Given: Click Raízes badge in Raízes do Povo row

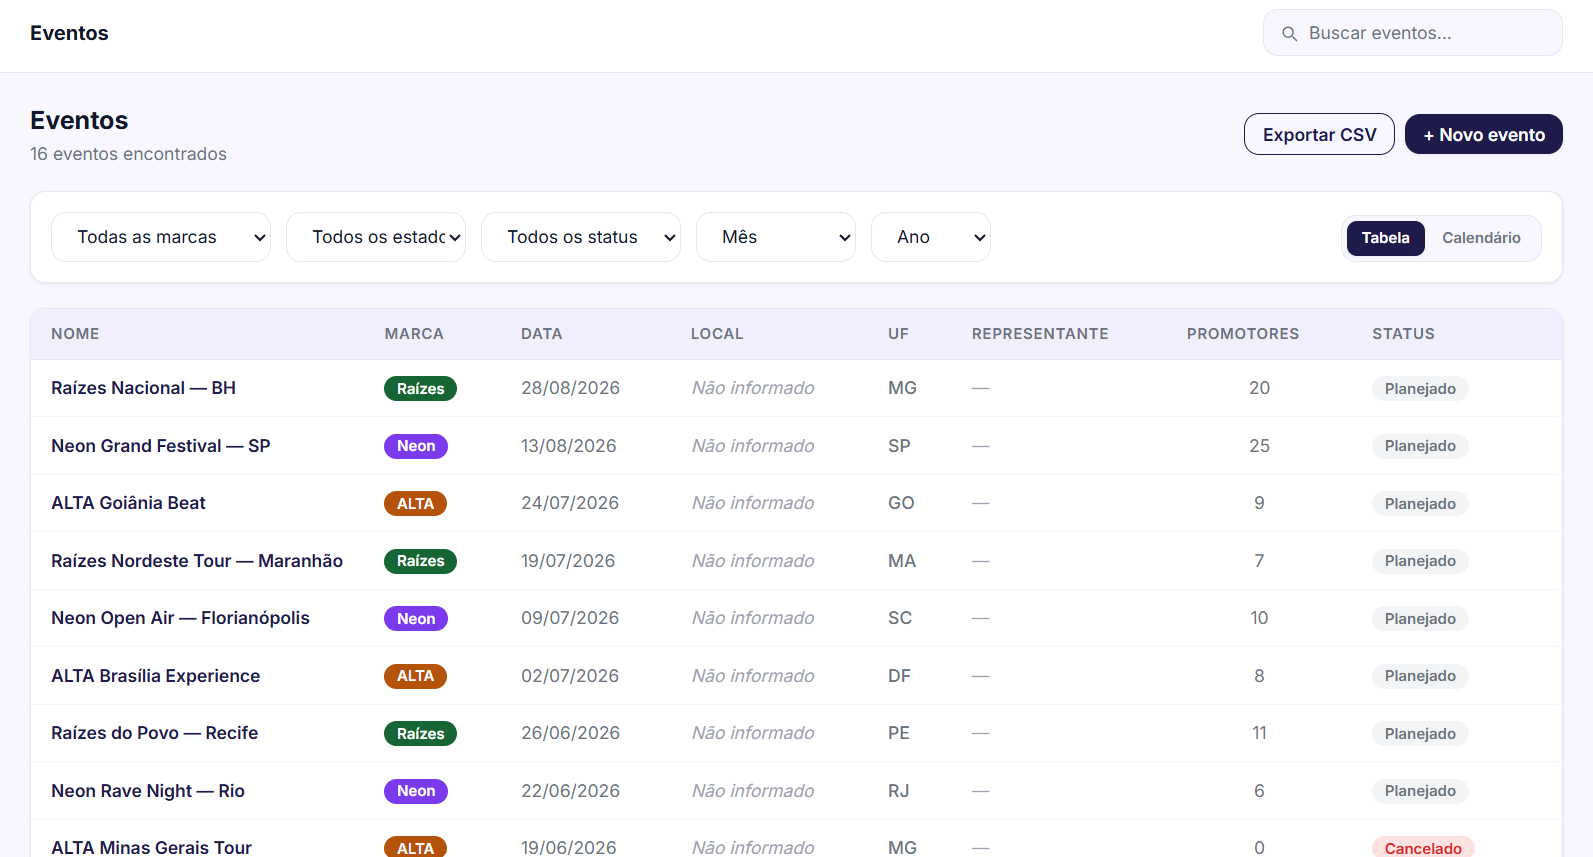Looking at the screenshot, I should point(420,734).
